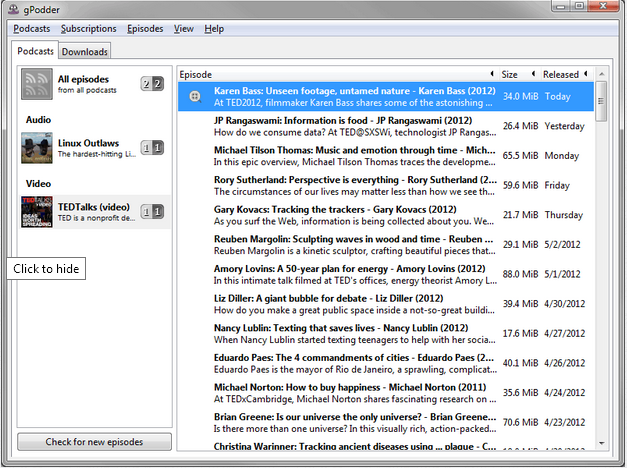Click the Thursday release date
This screenshot has width=627, height=468.
[563, 215]
